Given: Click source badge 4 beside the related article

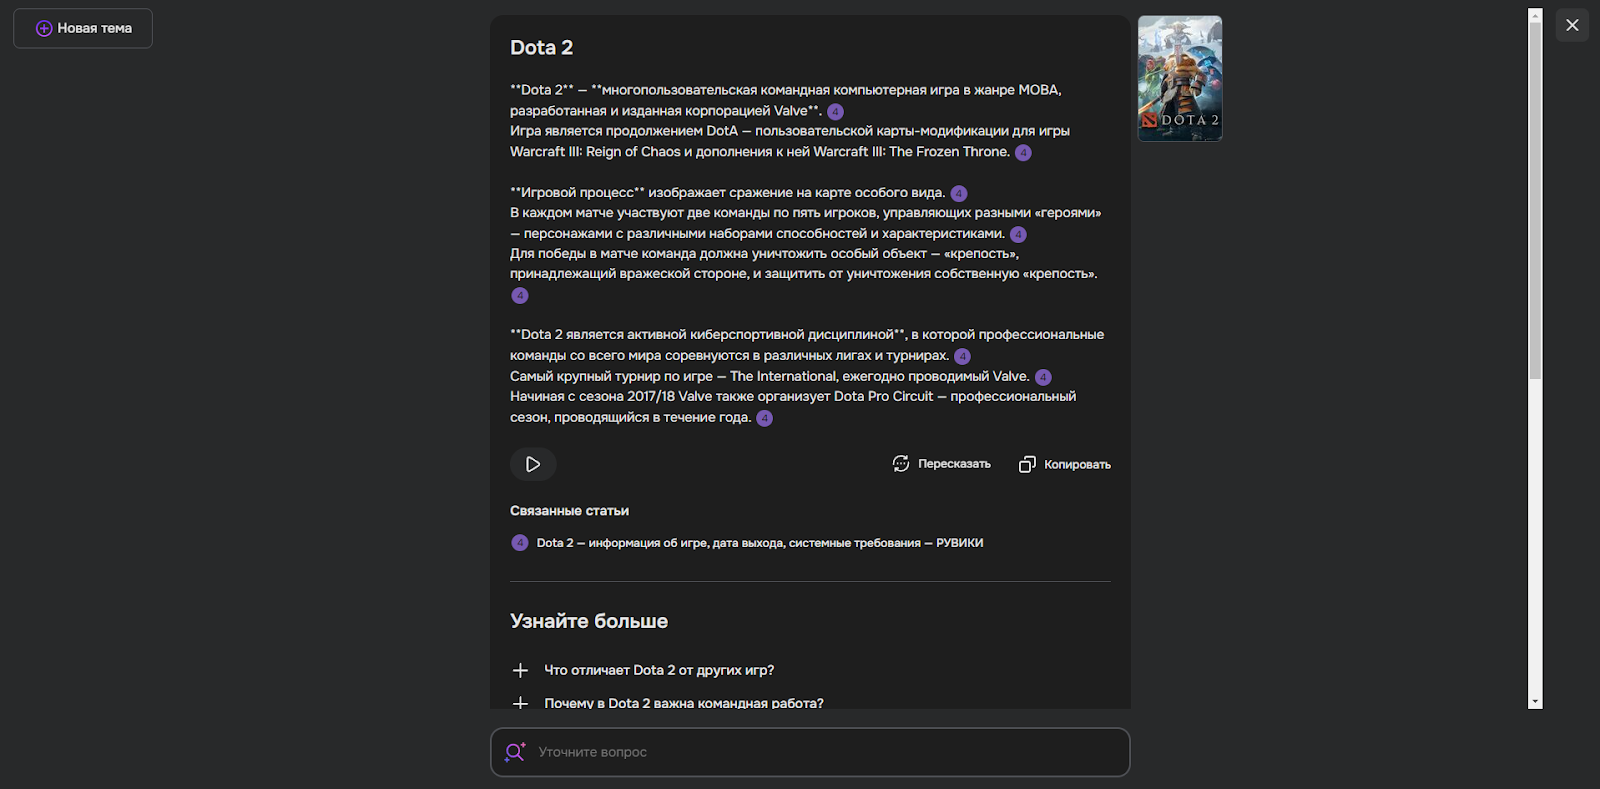Looking at the screenshot, I should 520,543.
